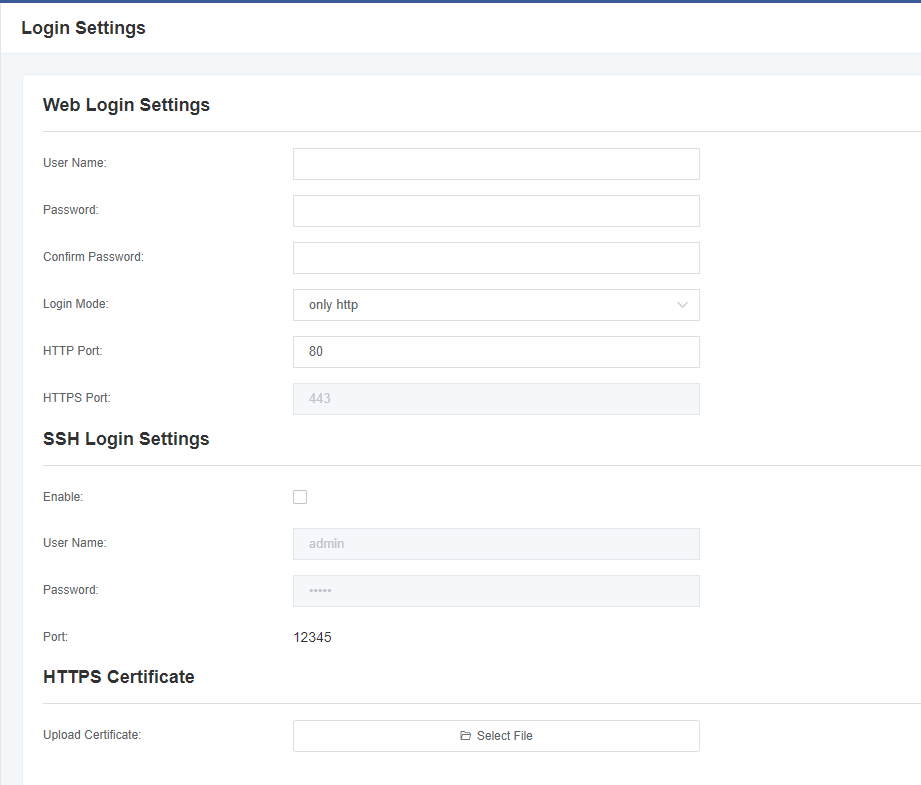Click the HTTP Port field showing 80
921x785 pixels.
pos(496,352)
